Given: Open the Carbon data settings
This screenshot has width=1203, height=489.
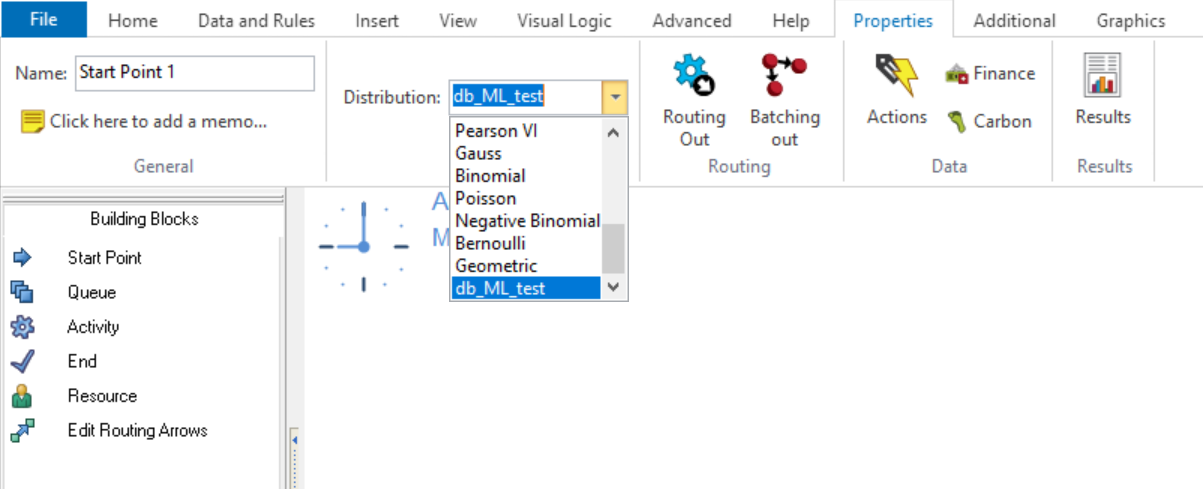Looking at the screenshot, I should 988,121.
